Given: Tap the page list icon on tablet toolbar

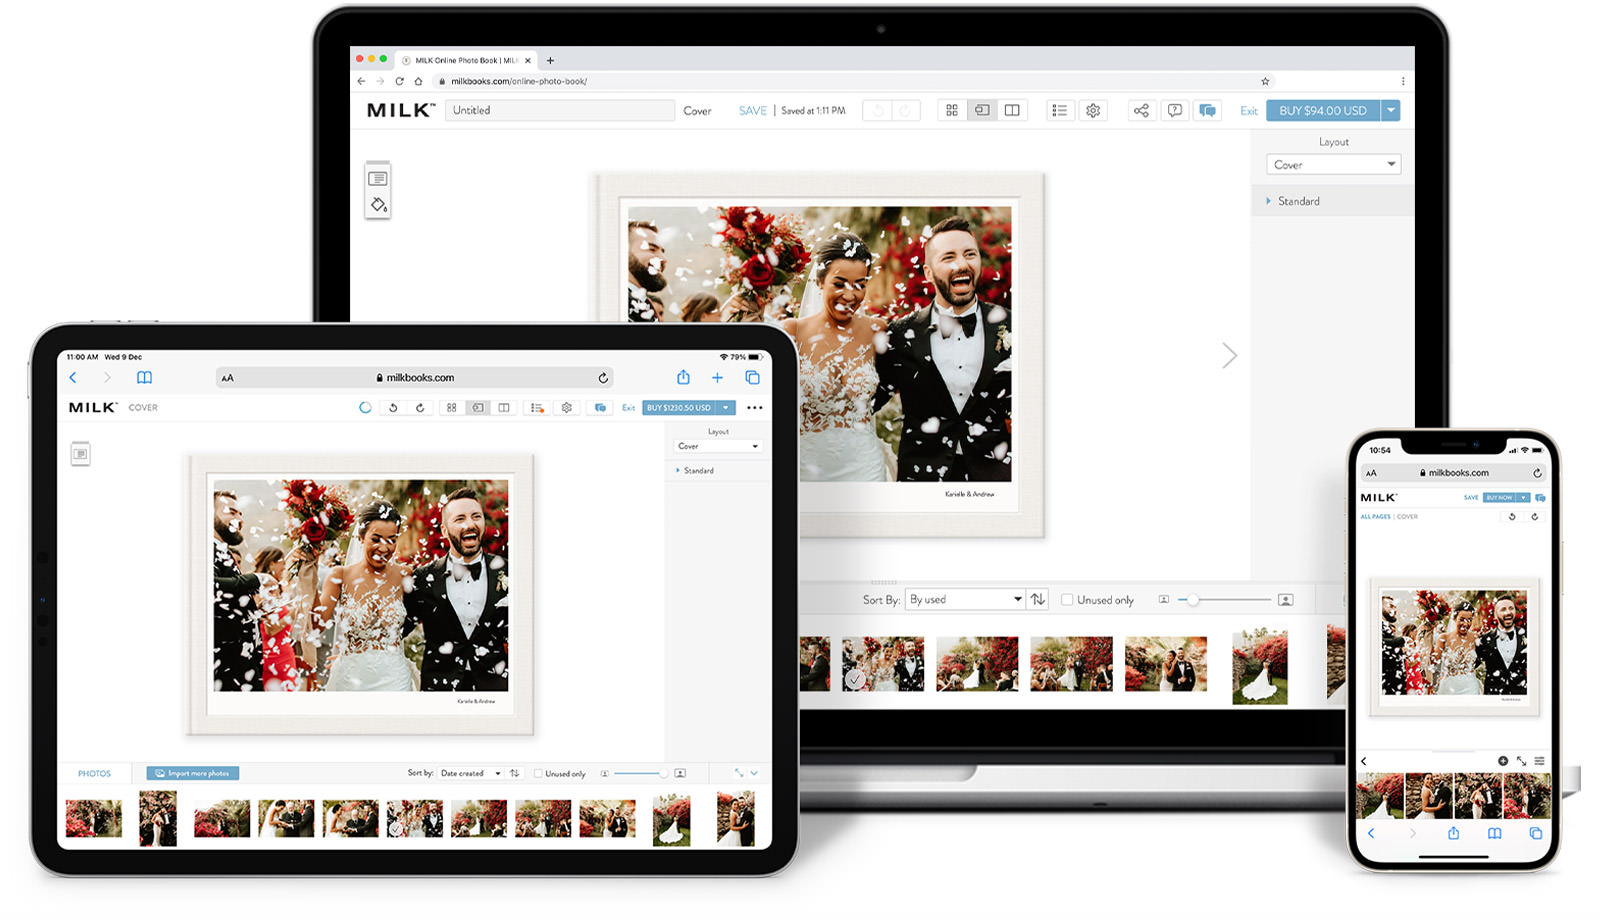Looking at the screenshot, I should tap(537, 407).
